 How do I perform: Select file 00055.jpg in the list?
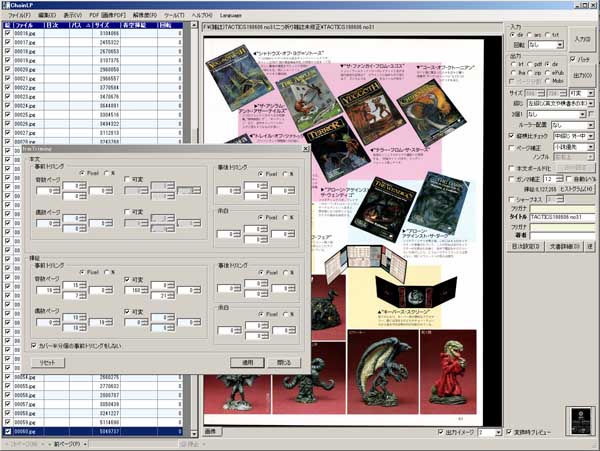(93, 386)
